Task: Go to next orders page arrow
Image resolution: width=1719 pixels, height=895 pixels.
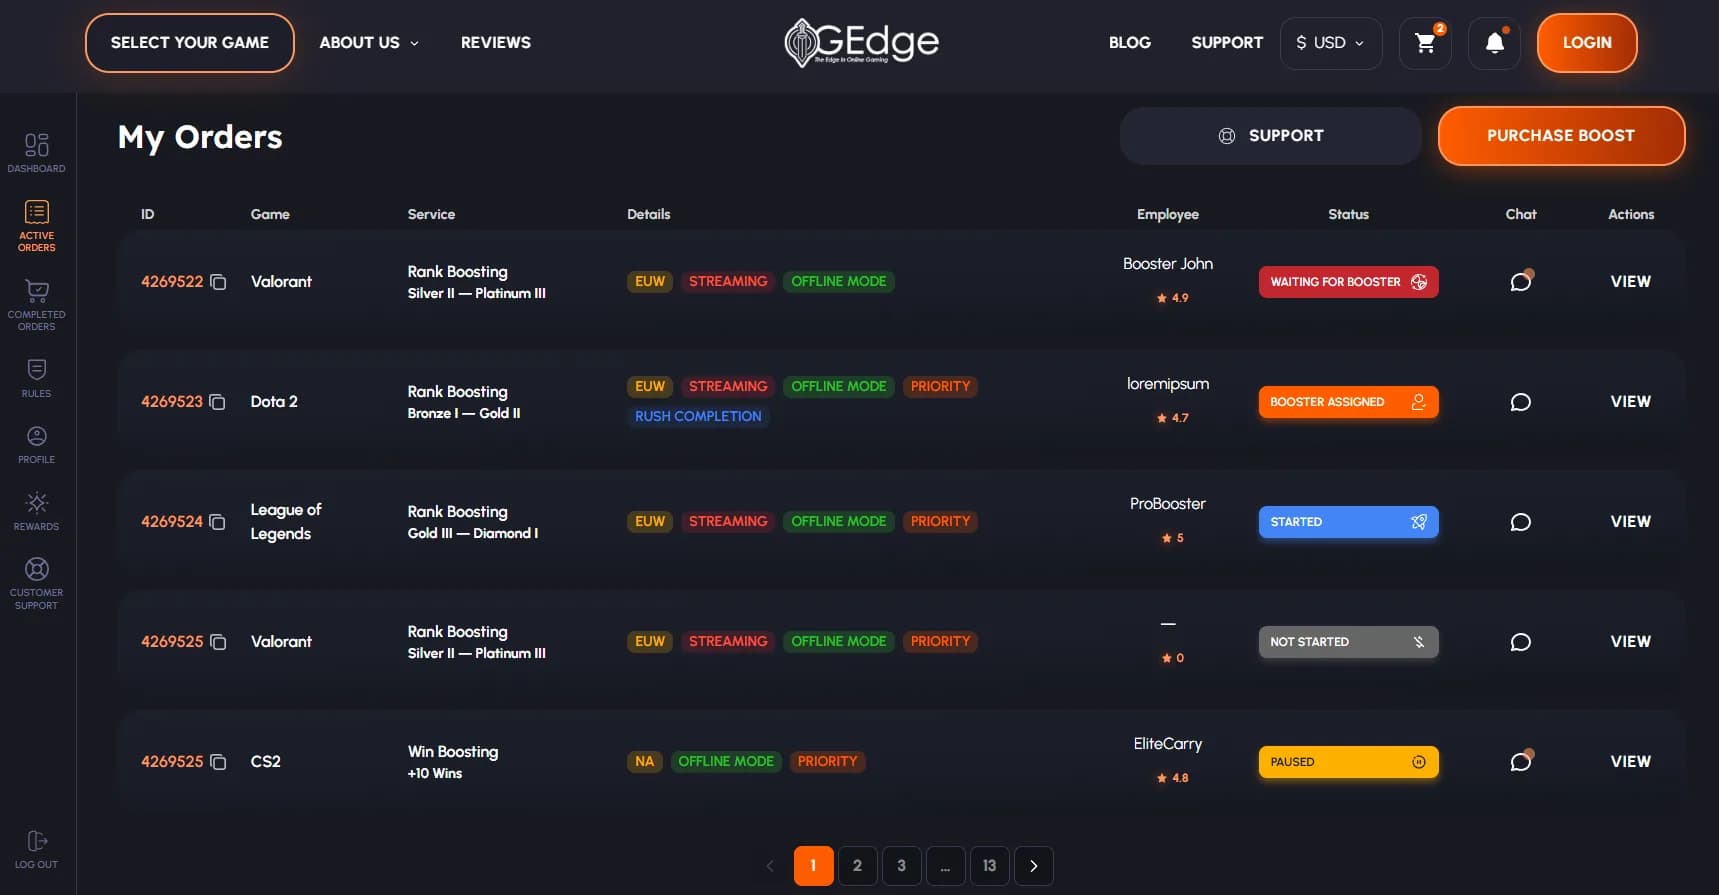Action: point(1033,866)
